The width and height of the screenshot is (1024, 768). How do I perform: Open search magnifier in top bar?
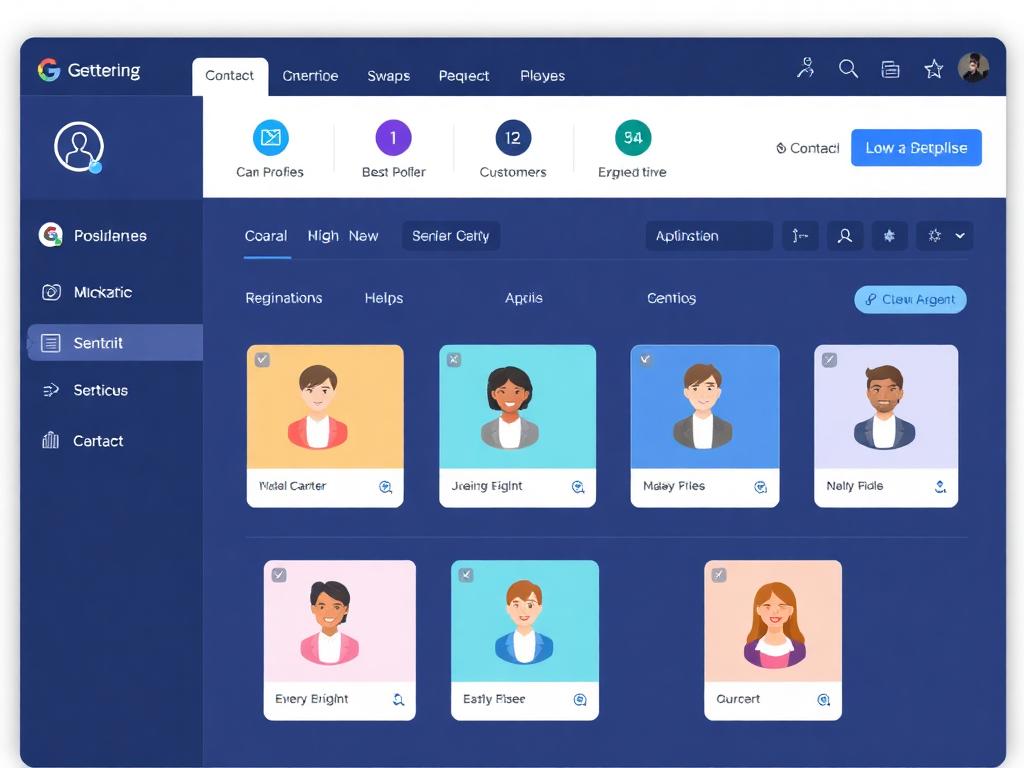848,69
